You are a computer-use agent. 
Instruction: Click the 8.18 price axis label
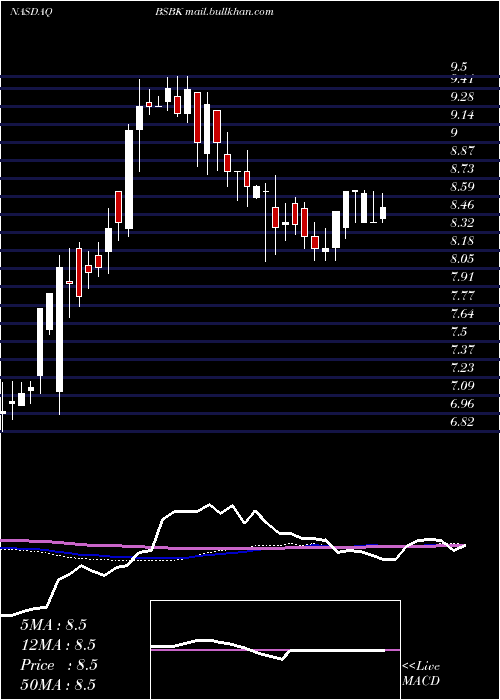tap(462, 242)
